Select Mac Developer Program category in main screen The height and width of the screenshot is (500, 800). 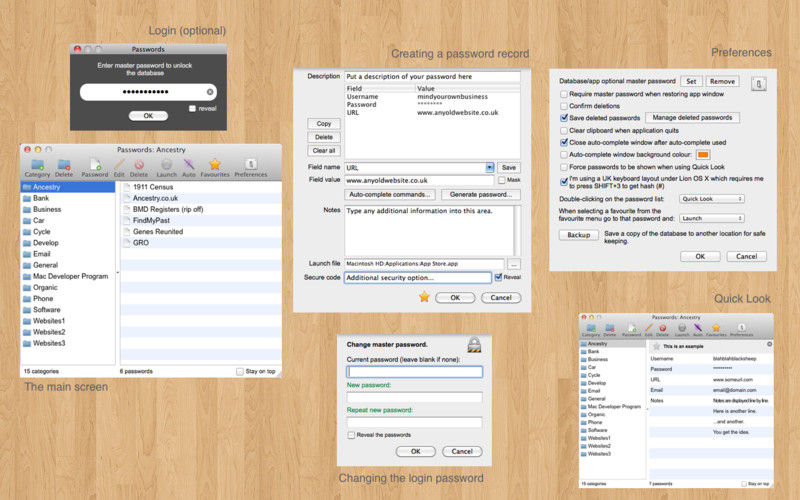point(68,276)
